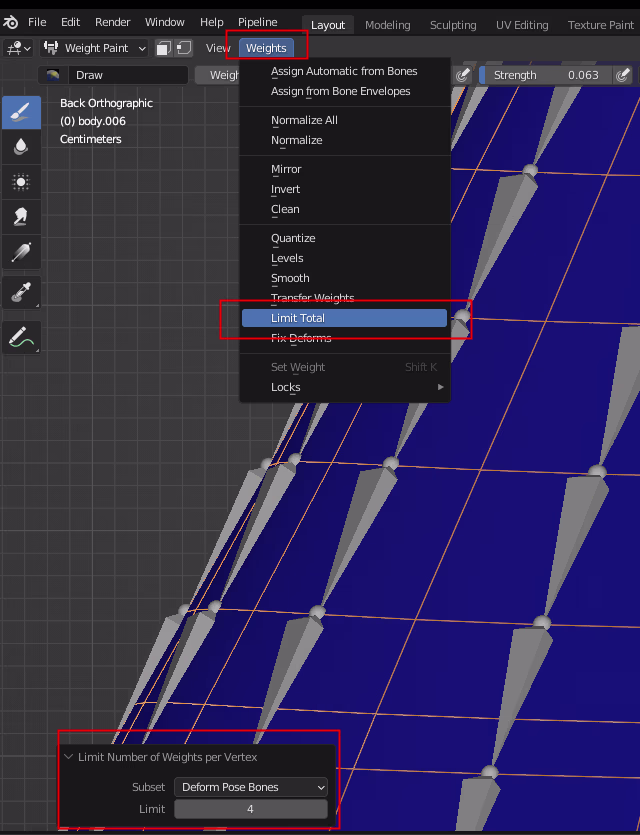Select the Blur brush tool
The height and width of the screenshot is (835, 640).
pos(21,146)
